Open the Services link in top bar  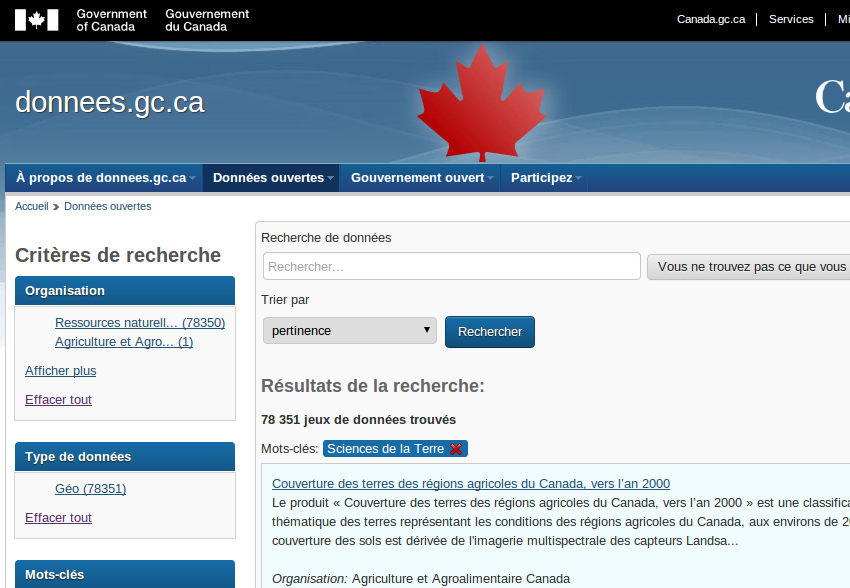coord(791,20)
